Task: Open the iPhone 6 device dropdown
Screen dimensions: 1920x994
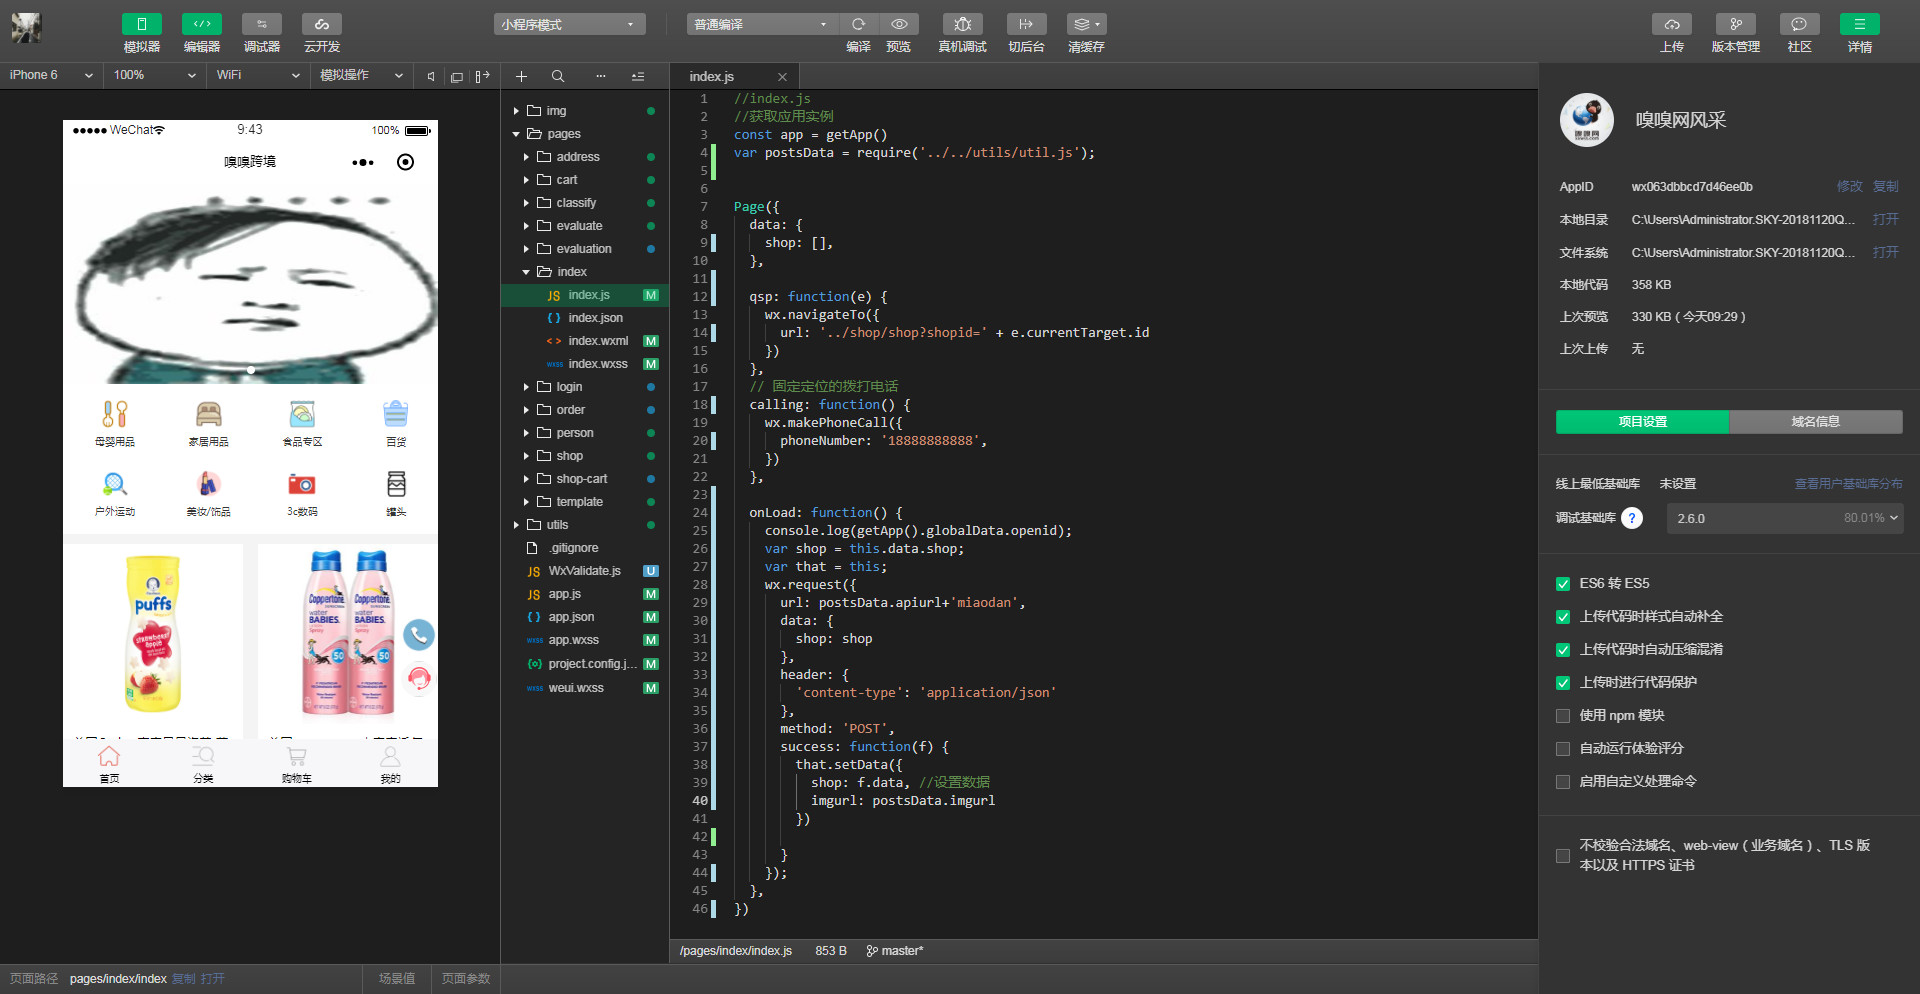Action: pyautogui.click(x=51, y=75)
